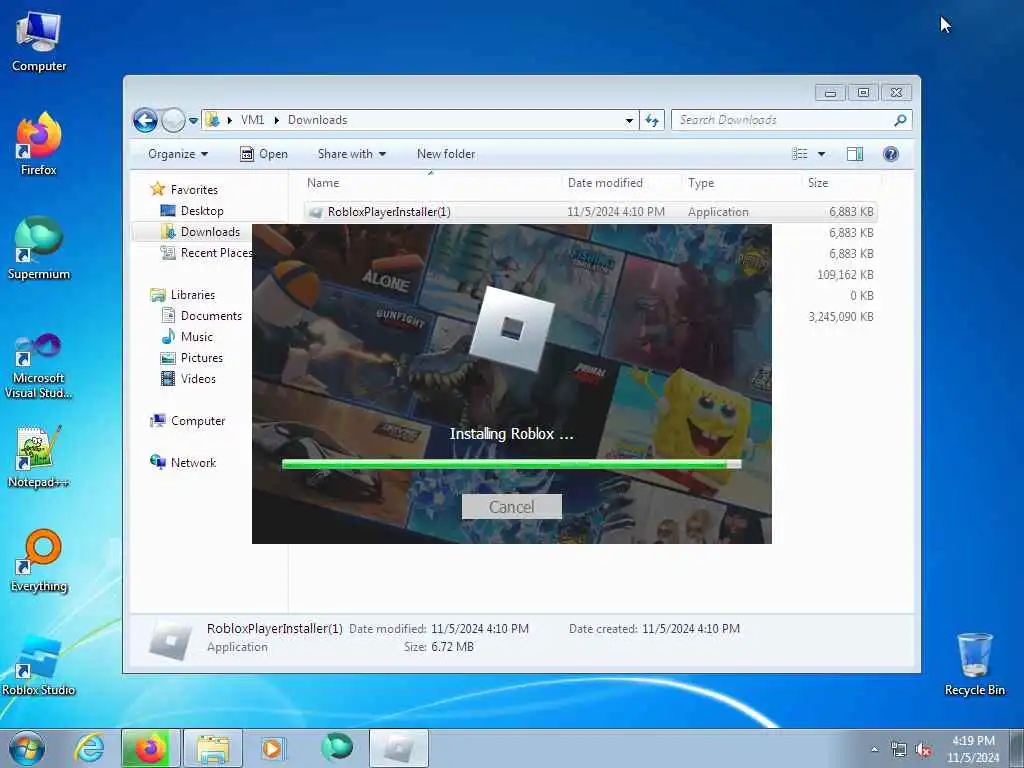Launch Roblox Studio from the desktop
This screenshot has width=1024, height=768.
[x=39, y=665]
